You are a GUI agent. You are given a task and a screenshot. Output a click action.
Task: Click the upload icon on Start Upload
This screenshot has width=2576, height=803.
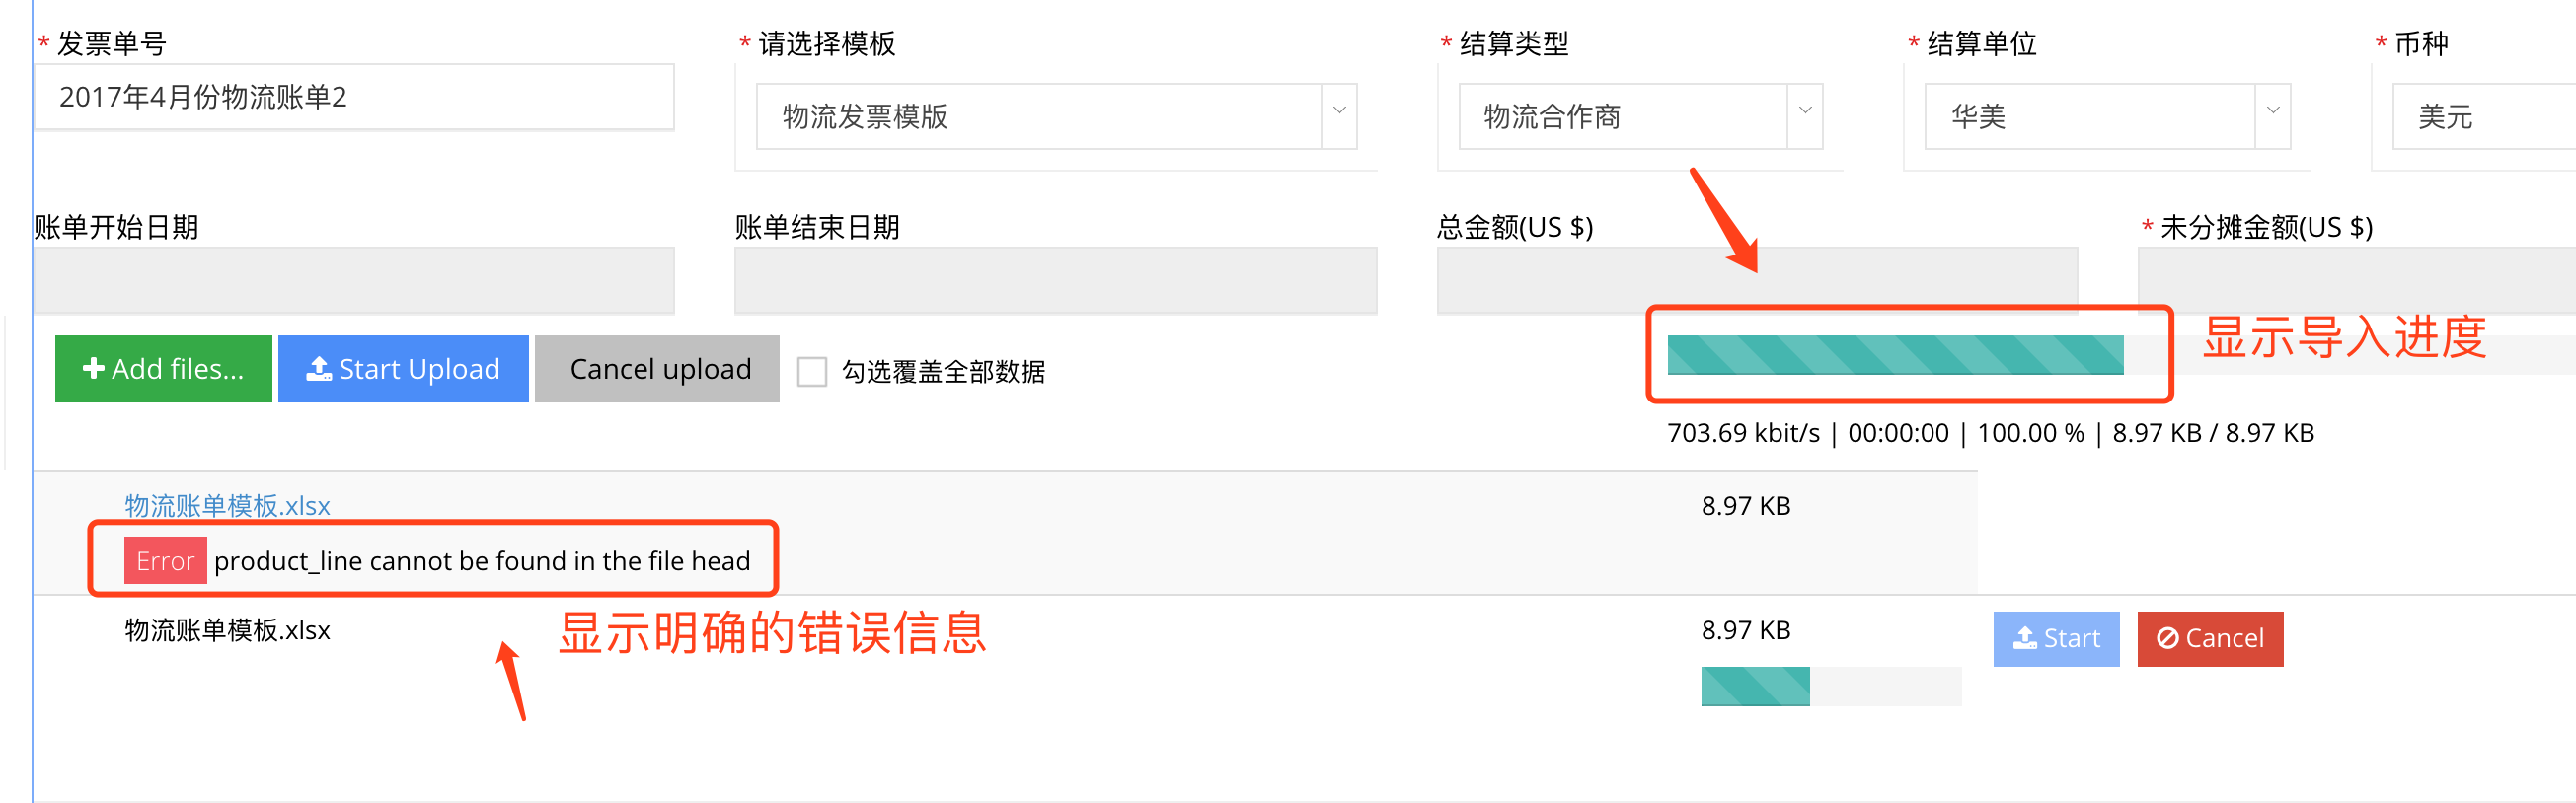(319, 369)
